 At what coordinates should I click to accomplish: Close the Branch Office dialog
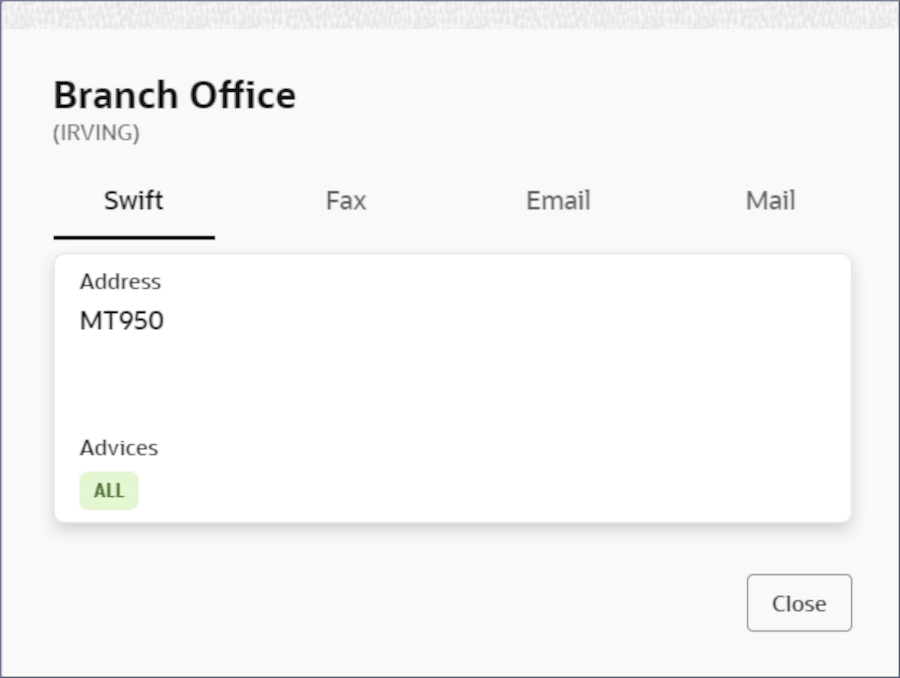[799, 603]
